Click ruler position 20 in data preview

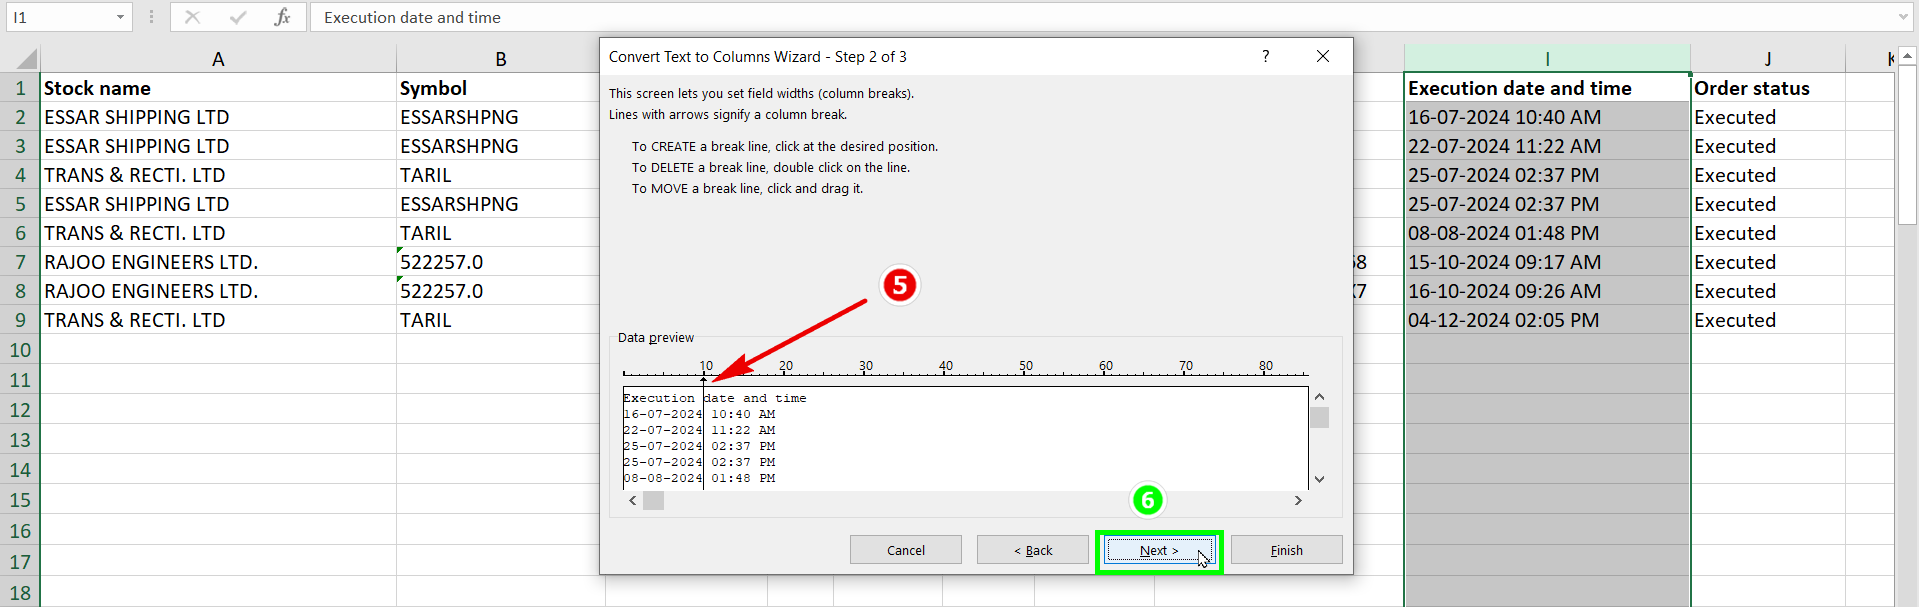(786, 366)
